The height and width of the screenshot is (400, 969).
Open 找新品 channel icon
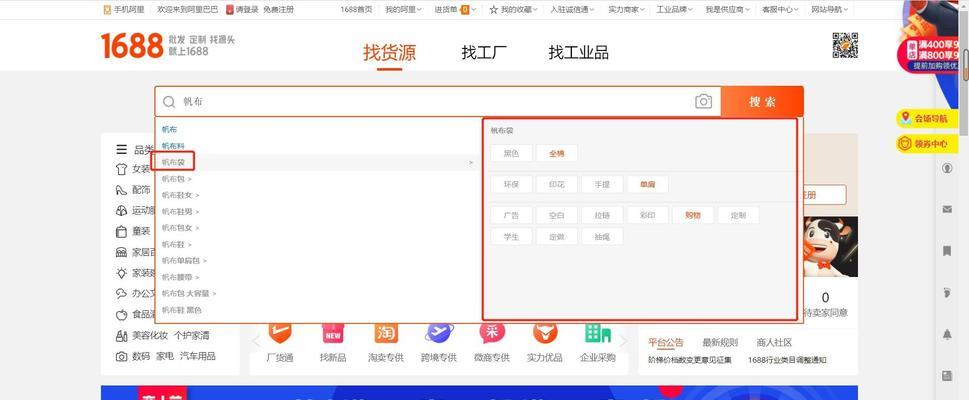coord(332,333)
